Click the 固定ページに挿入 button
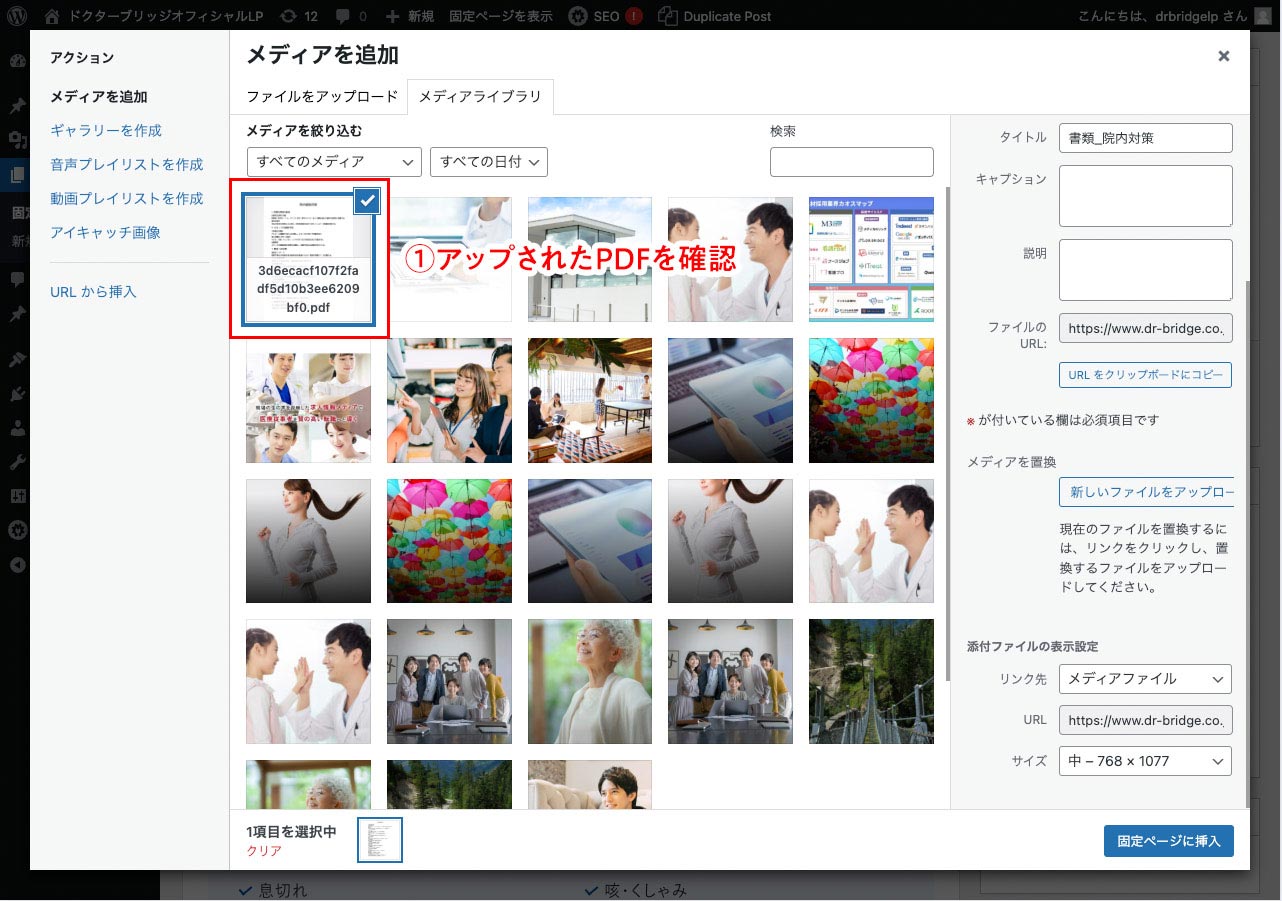The image size is (1282, 901). pos(1169,841)
